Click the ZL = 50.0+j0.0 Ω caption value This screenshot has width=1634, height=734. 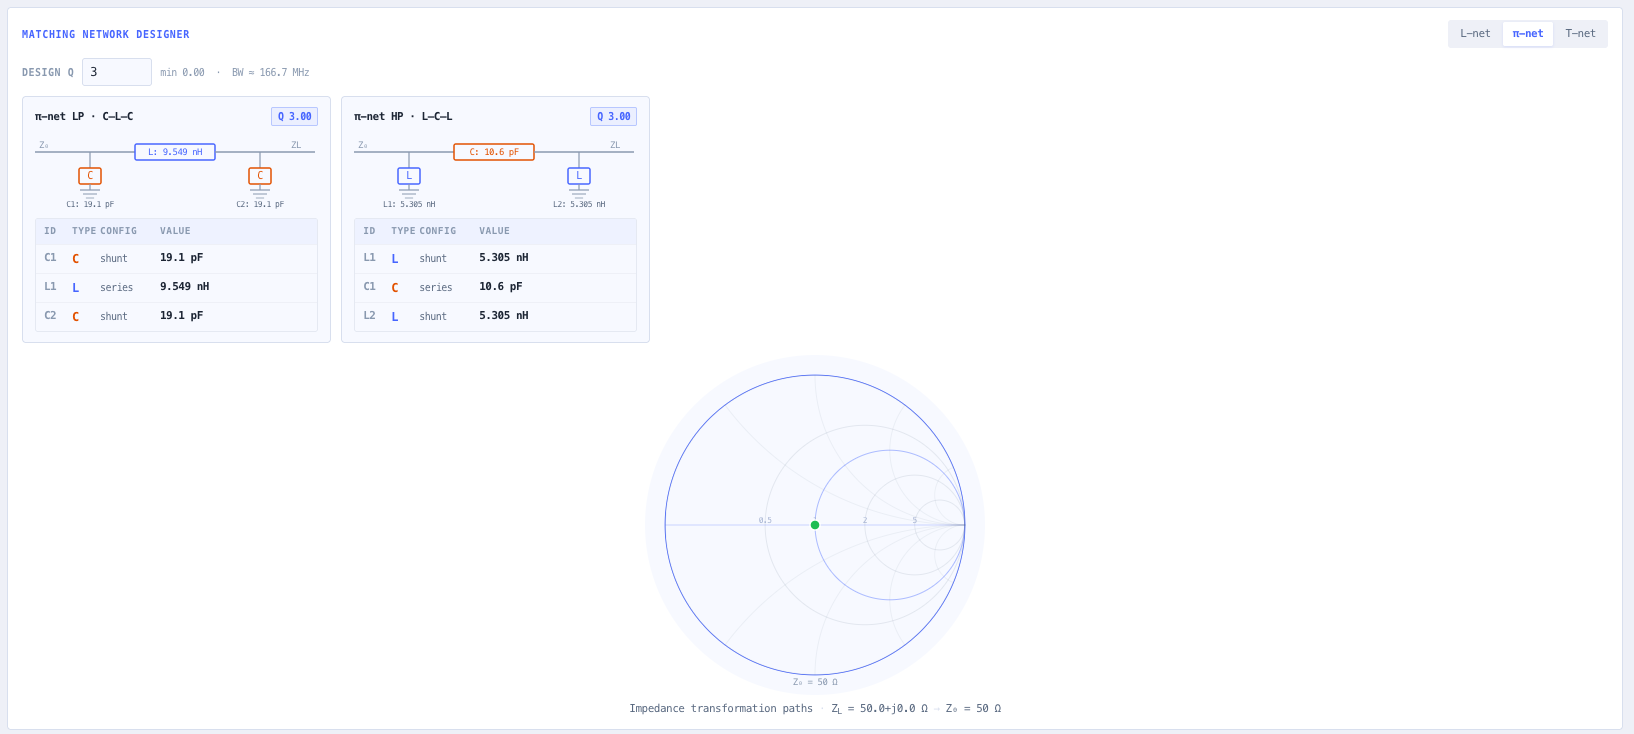(879, 709)
